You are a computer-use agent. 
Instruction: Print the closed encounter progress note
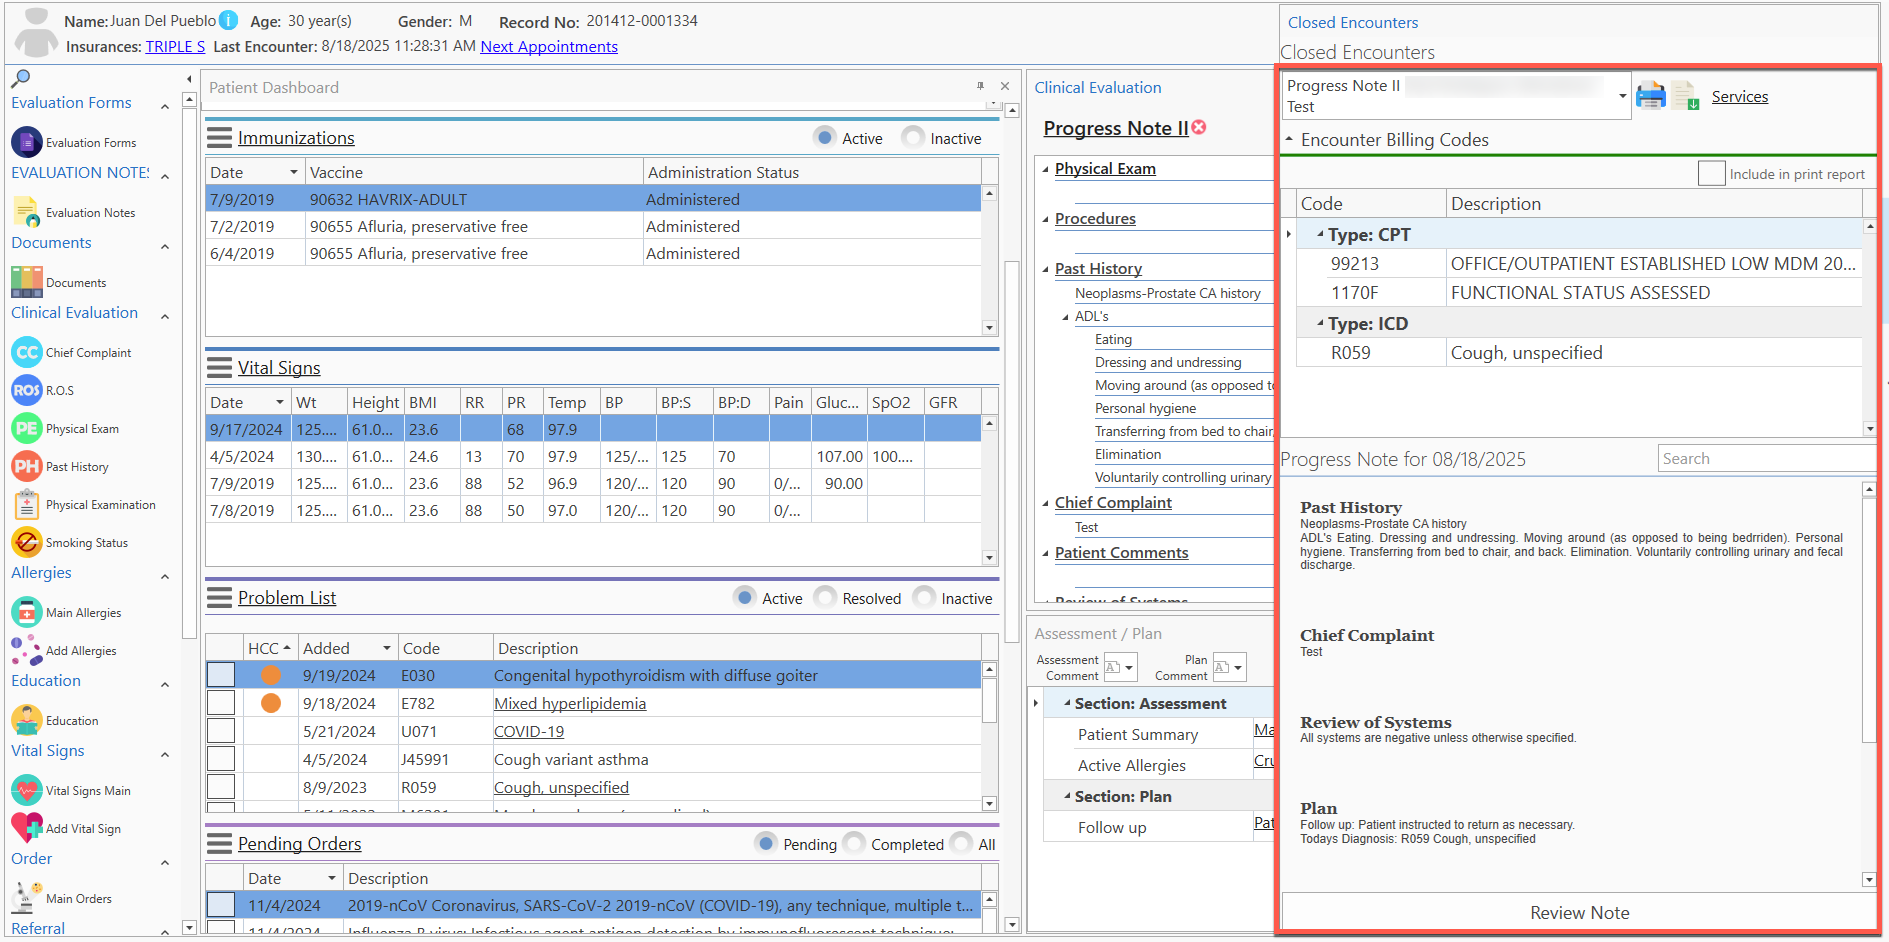pos(1651,96)
